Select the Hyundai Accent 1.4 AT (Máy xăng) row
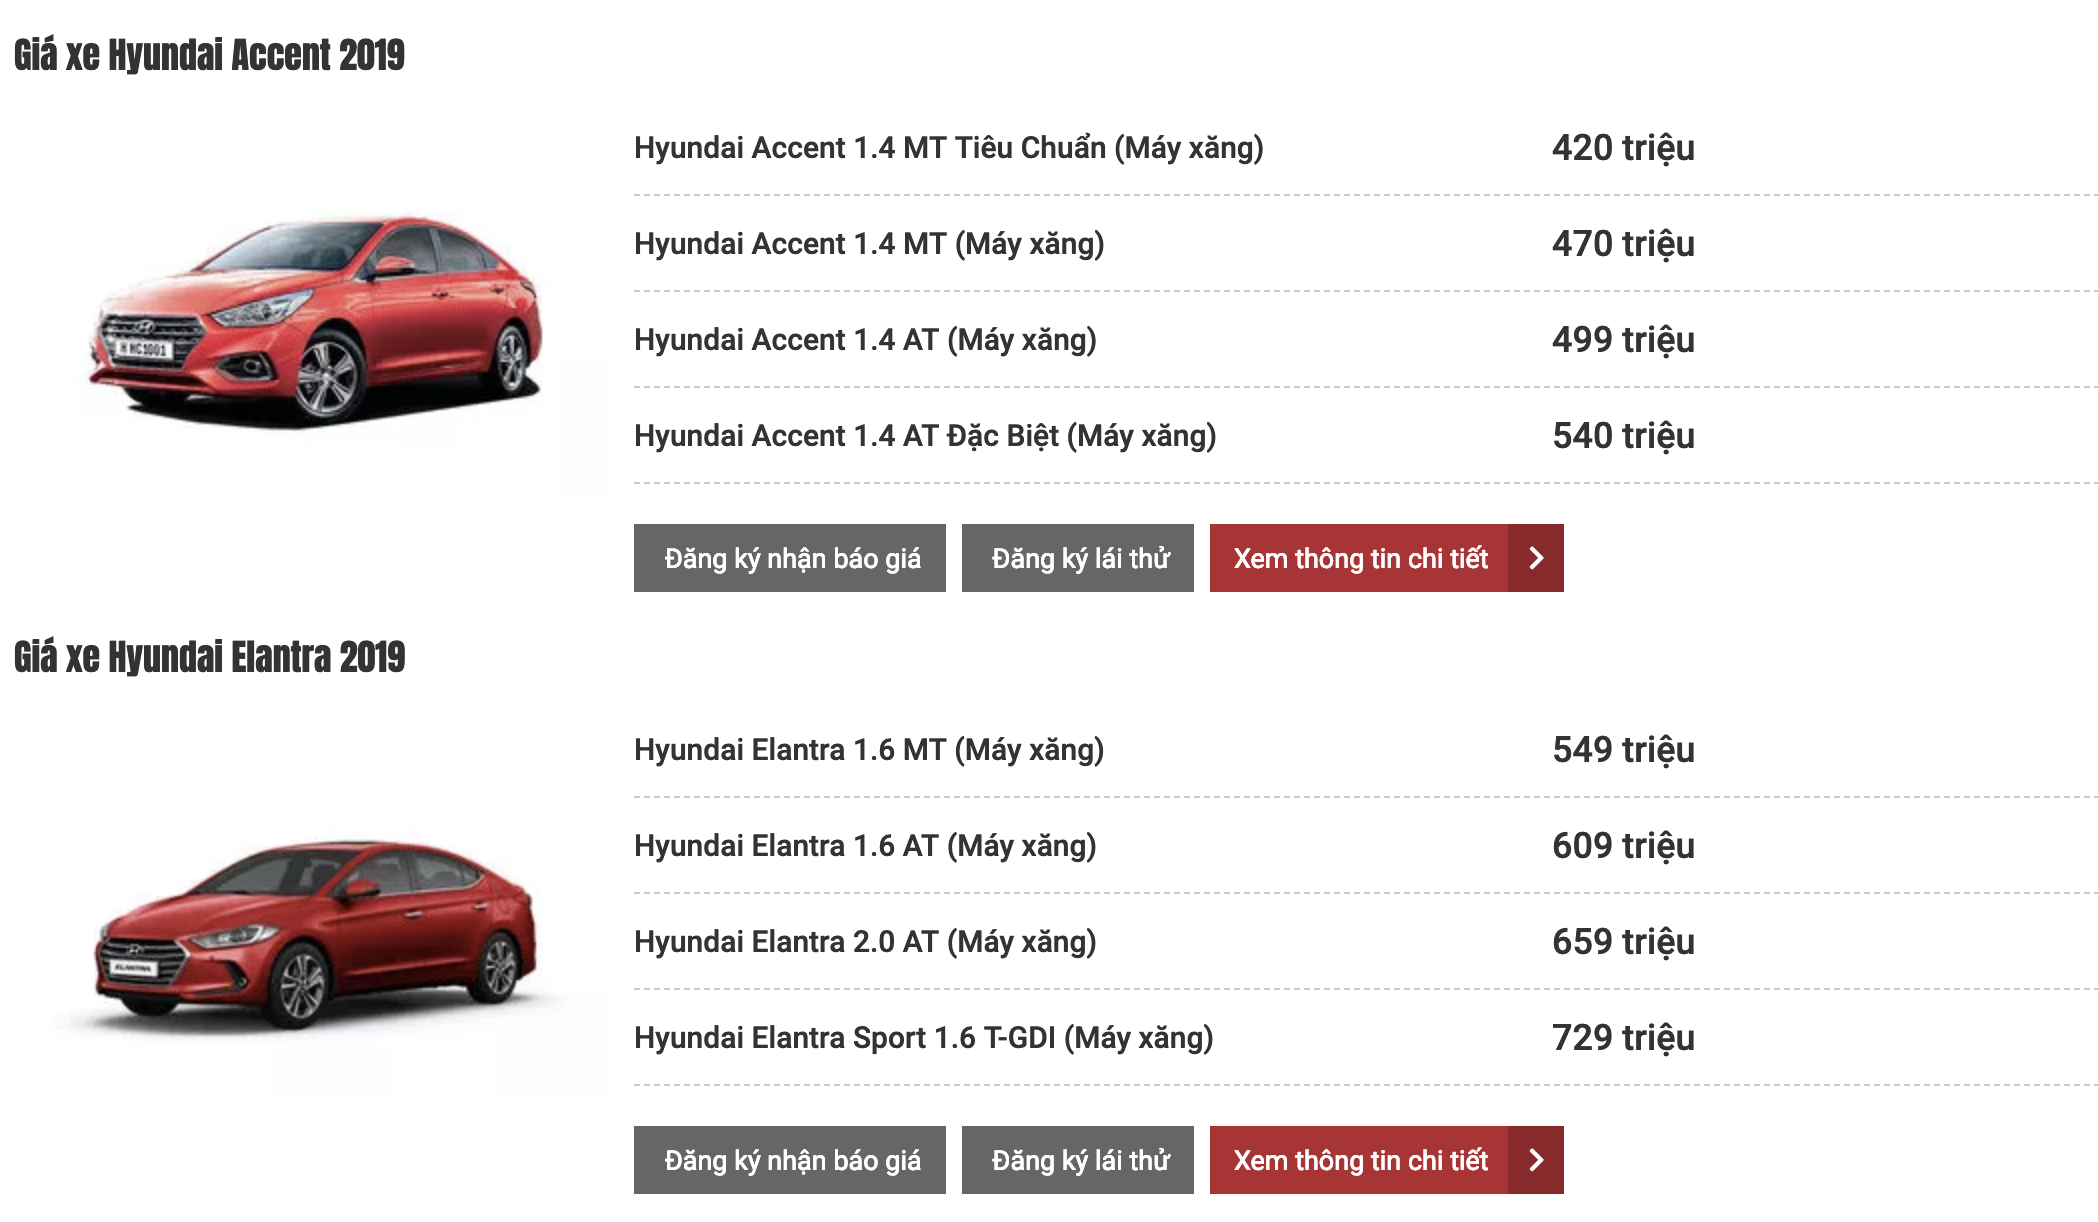 (865, 340)
